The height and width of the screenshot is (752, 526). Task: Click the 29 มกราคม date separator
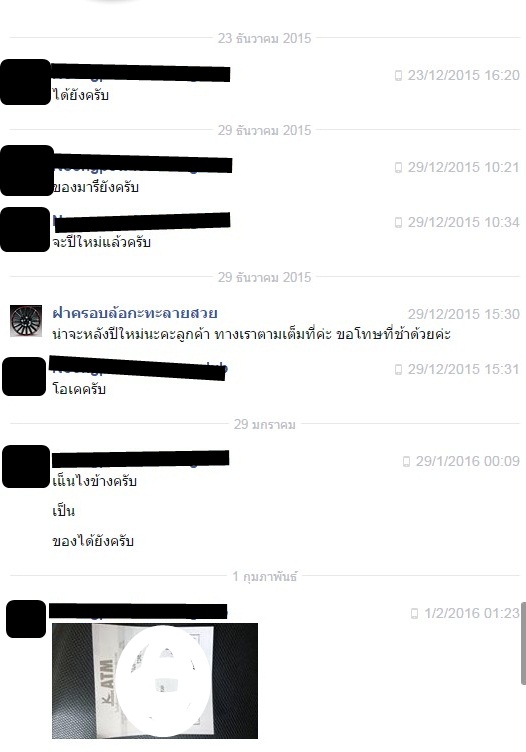click(x=265, y=424)
